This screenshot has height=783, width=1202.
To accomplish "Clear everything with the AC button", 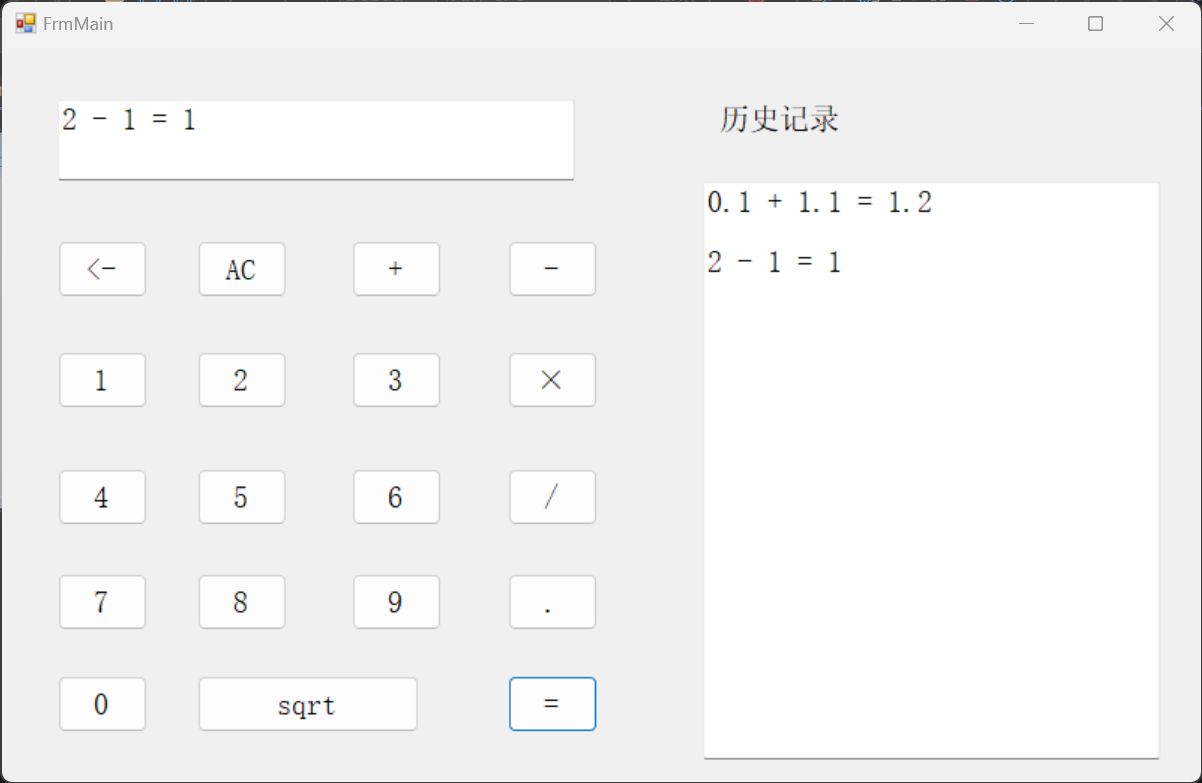I will [x=242, y=269].
